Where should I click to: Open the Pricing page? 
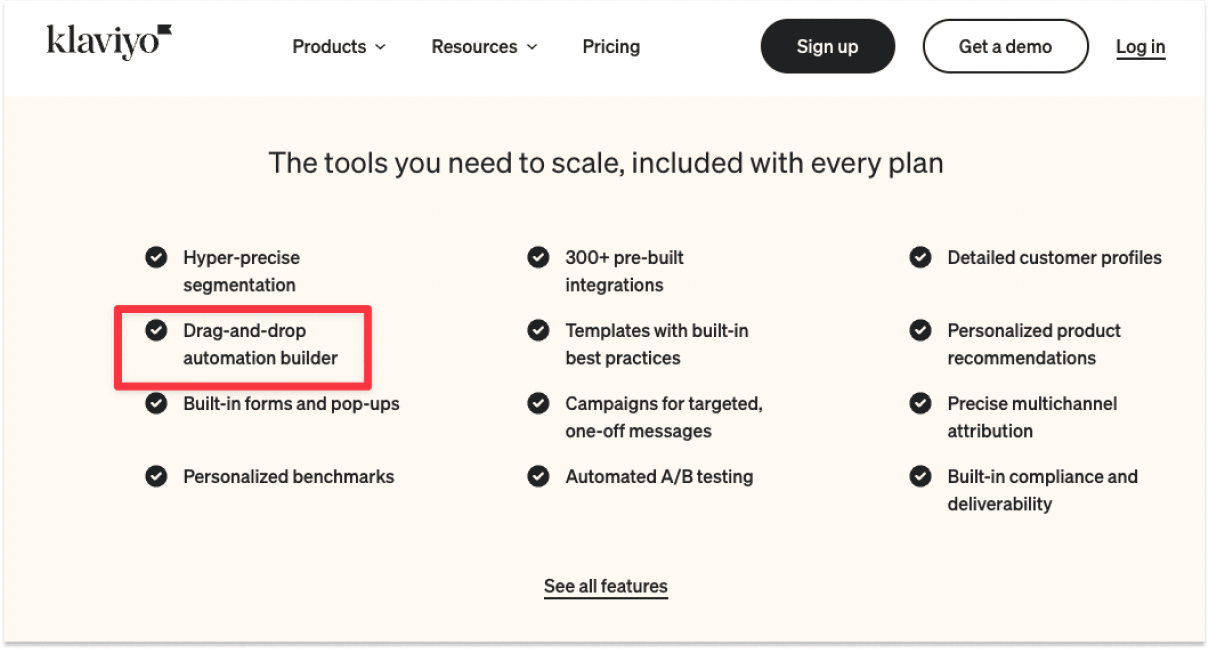coord(611,46)
